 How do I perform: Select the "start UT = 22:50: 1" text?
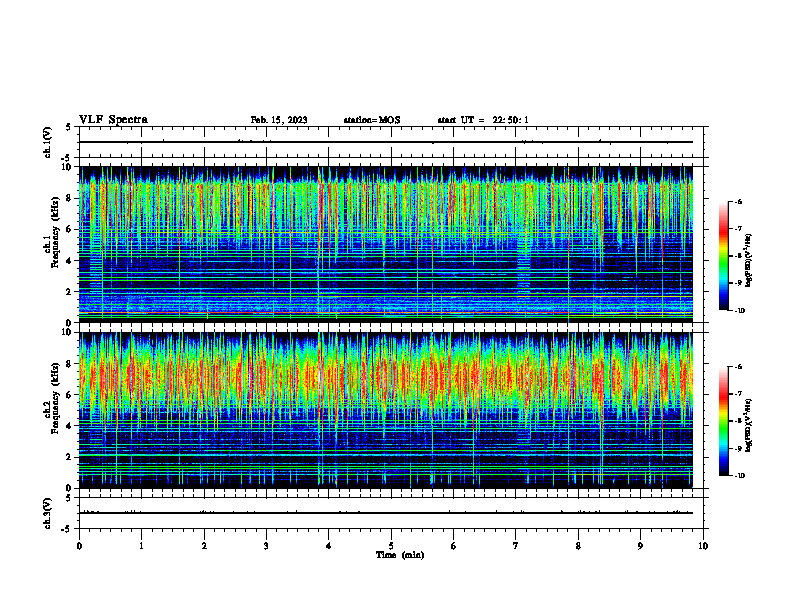483,120
